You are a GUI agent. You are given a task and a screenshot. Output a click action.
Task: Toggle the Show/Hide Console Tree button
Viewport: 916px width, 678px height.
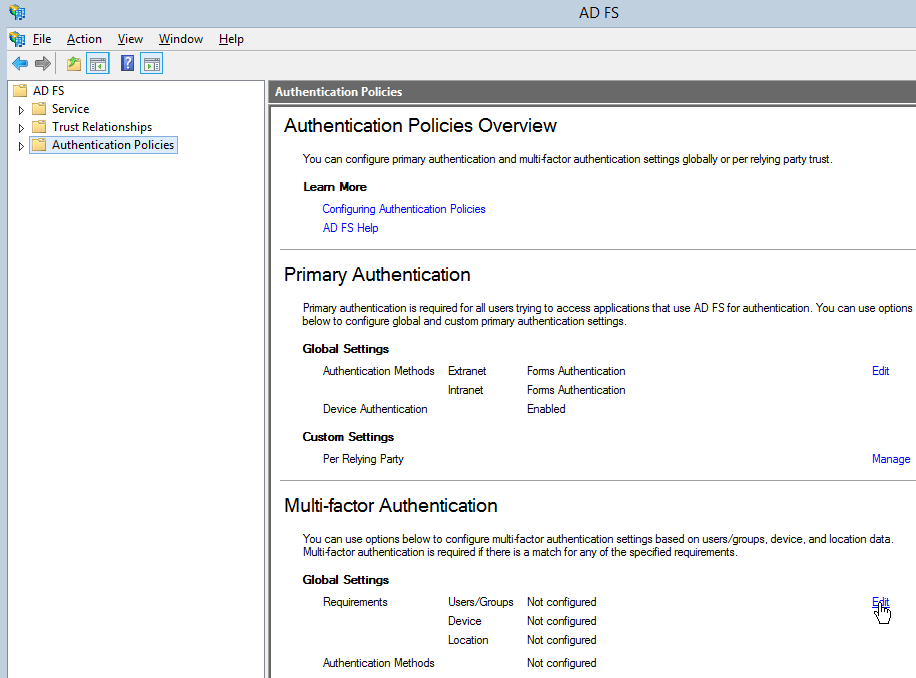(97, 64)
